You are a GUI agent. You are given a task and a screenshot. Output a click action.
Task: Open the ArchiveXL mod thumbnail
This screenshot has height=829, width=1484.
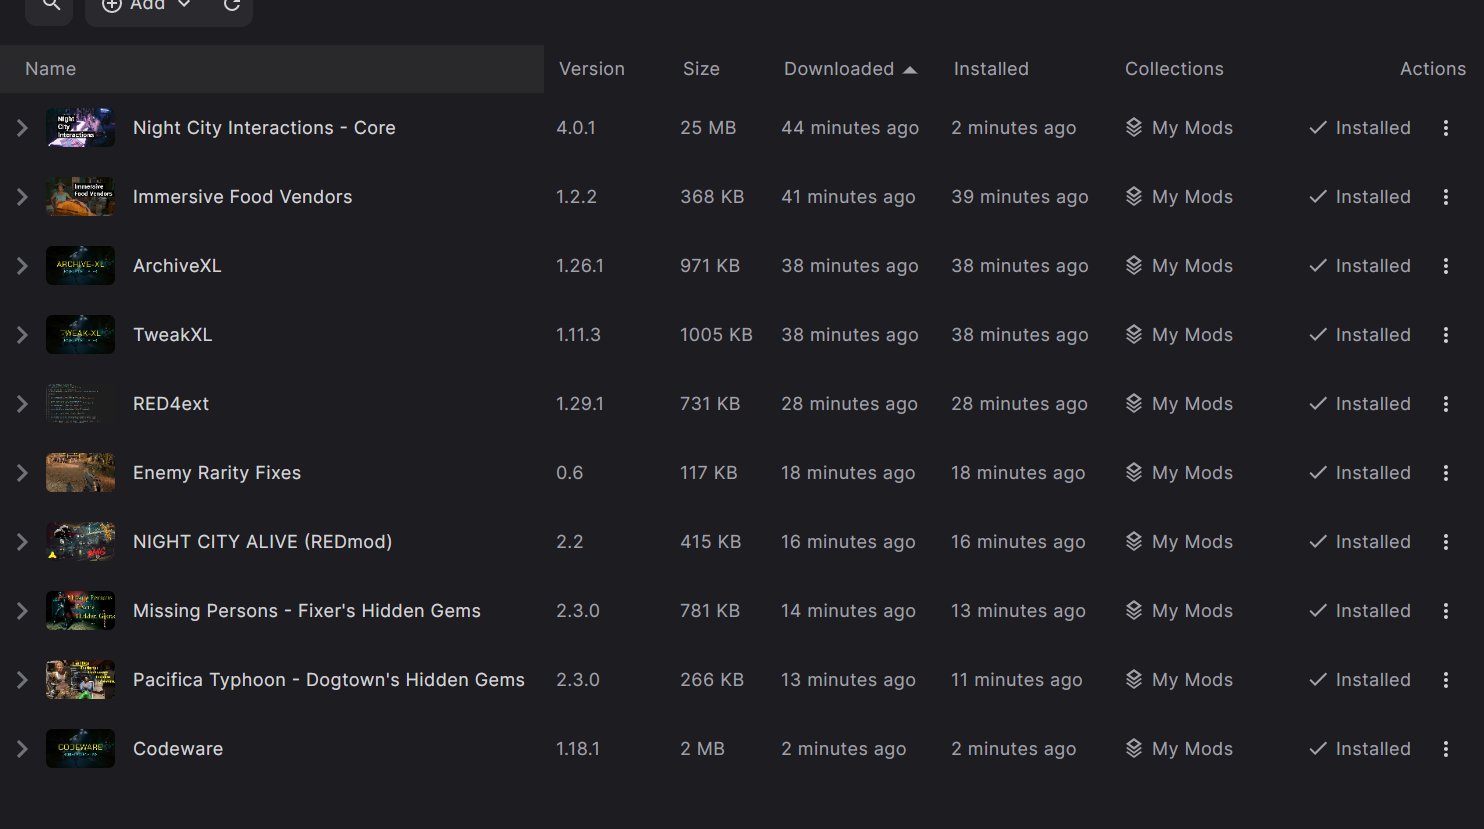[80, 266]
